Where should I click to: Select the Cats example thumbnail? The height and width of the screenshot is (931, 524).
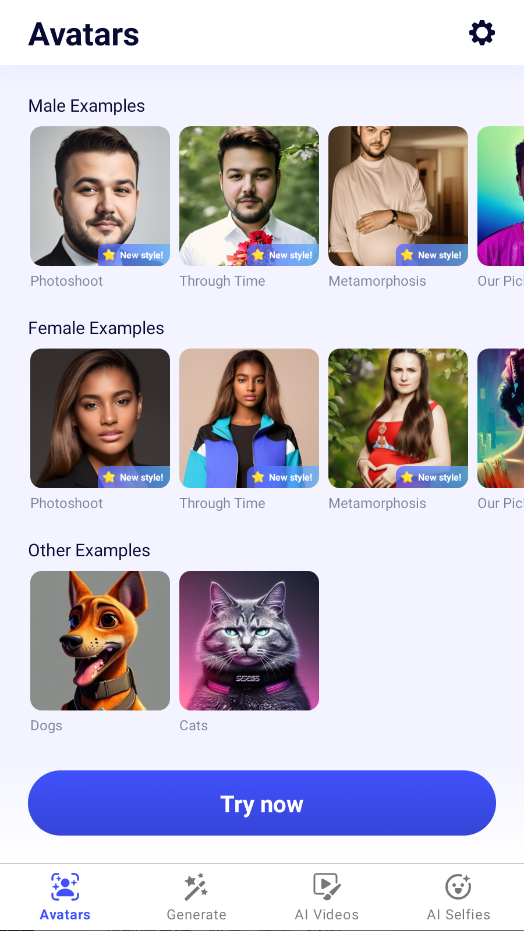(x=249, y=641)
